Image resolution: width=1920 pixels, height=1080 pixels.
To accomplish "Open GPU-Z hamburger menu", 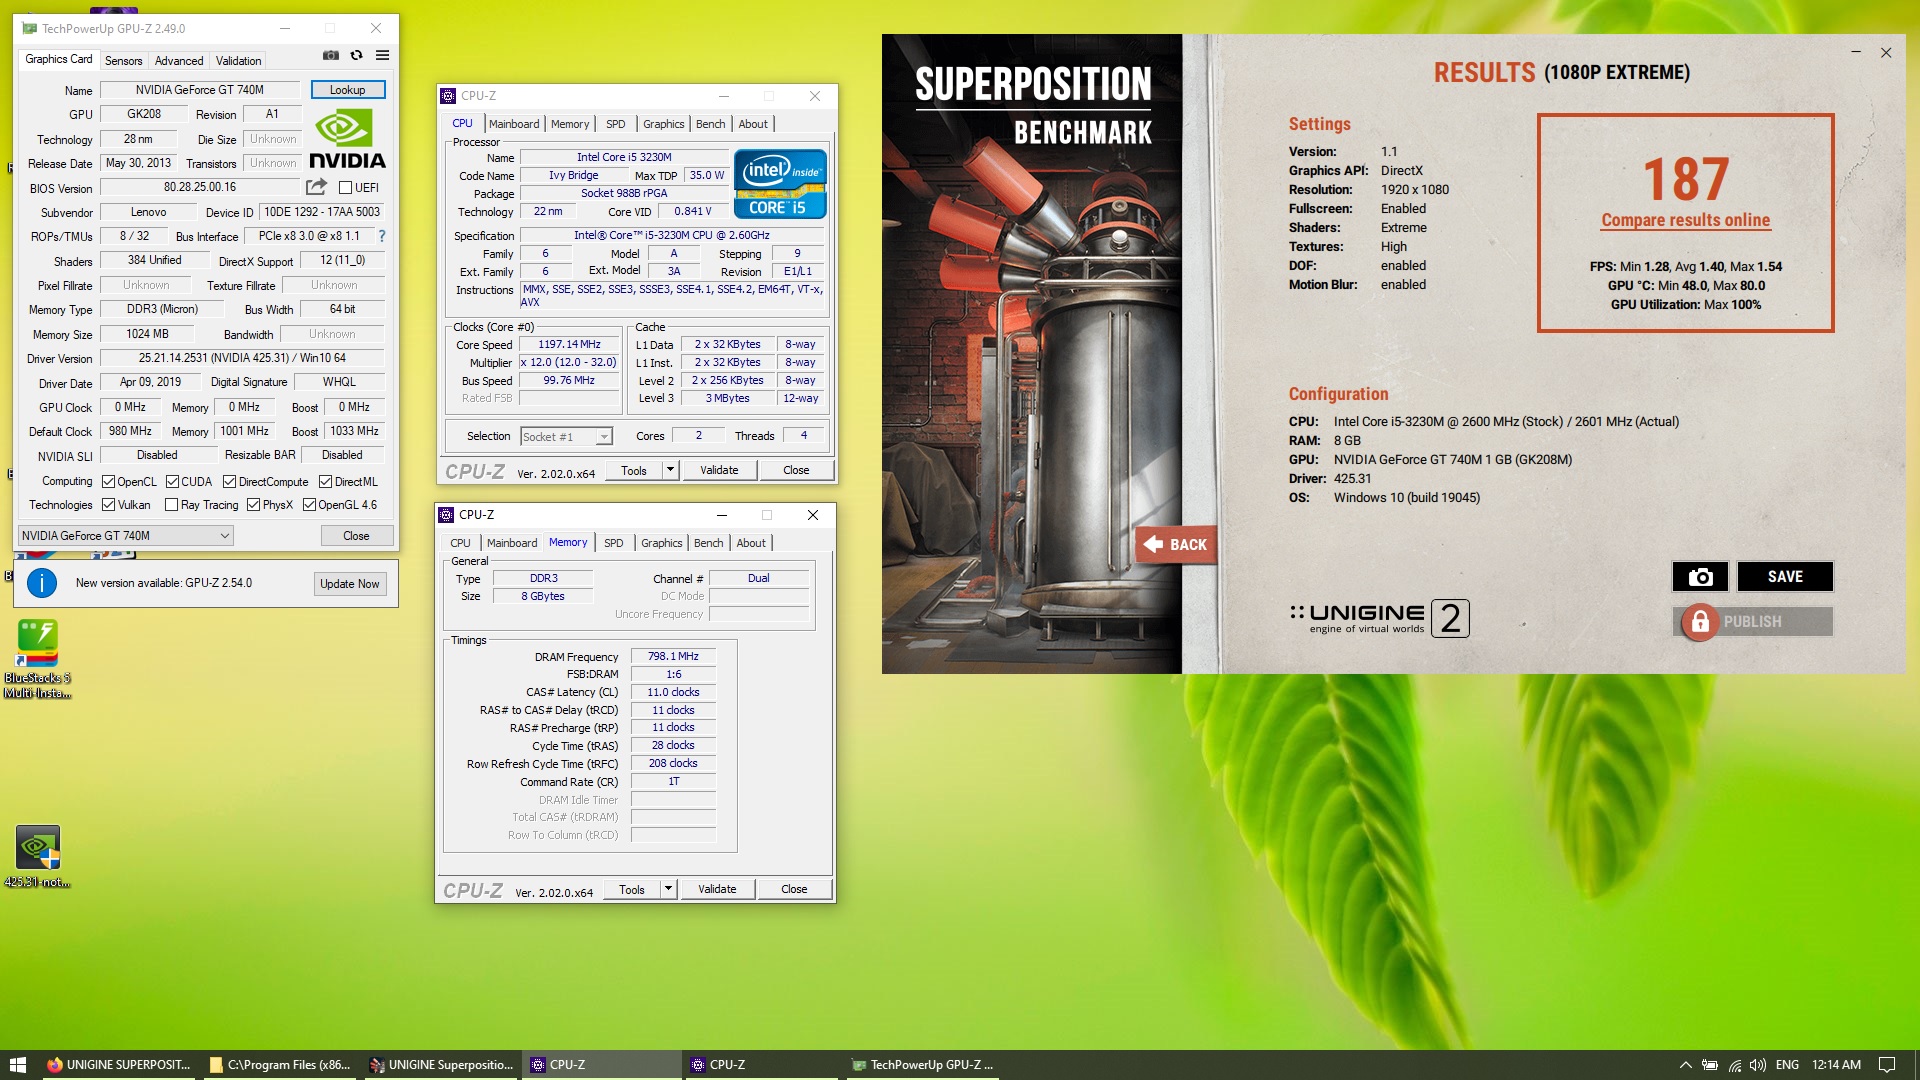I will point(382,56).
